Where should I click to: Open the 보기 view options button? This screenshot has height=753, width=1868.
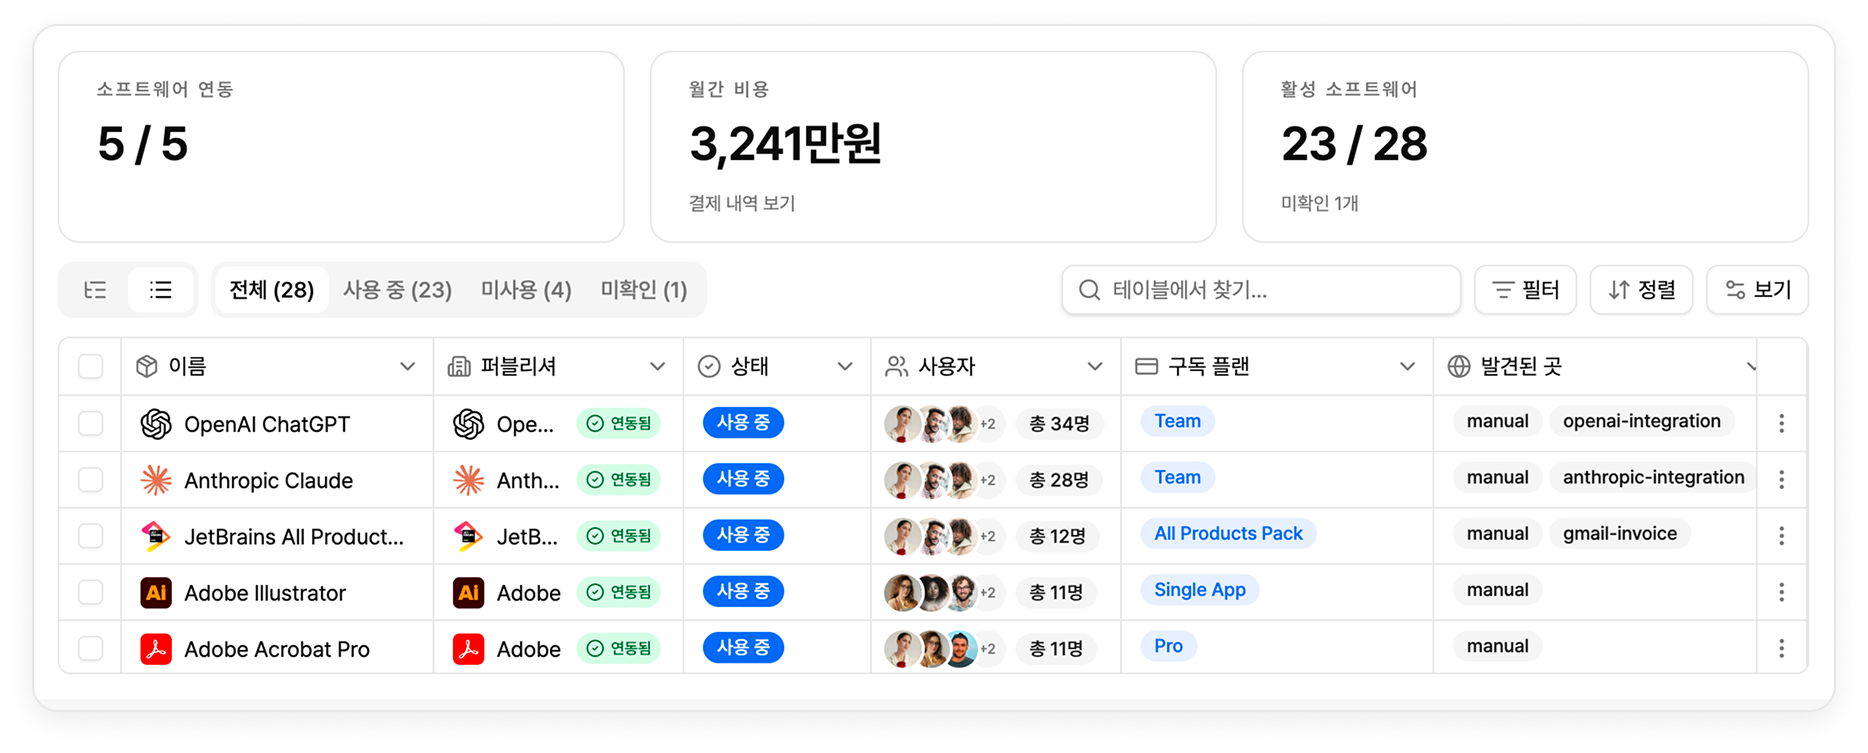coord(1758,290)
